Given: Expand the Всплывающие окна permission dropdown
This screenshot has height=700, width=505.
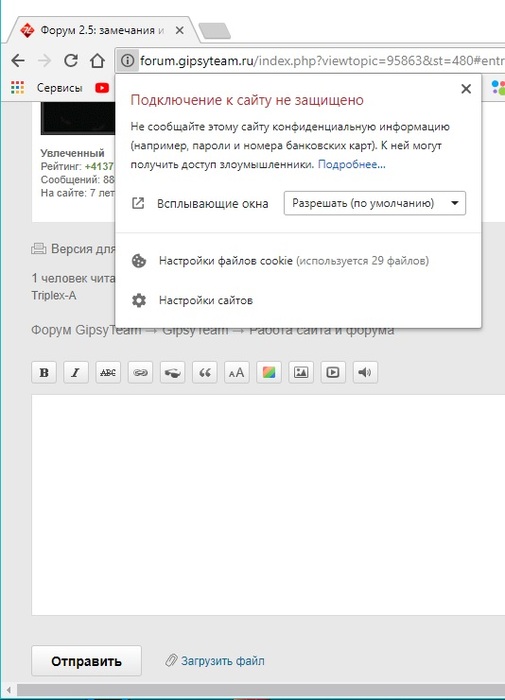Looking at the screenshot, I should [375, 203].
